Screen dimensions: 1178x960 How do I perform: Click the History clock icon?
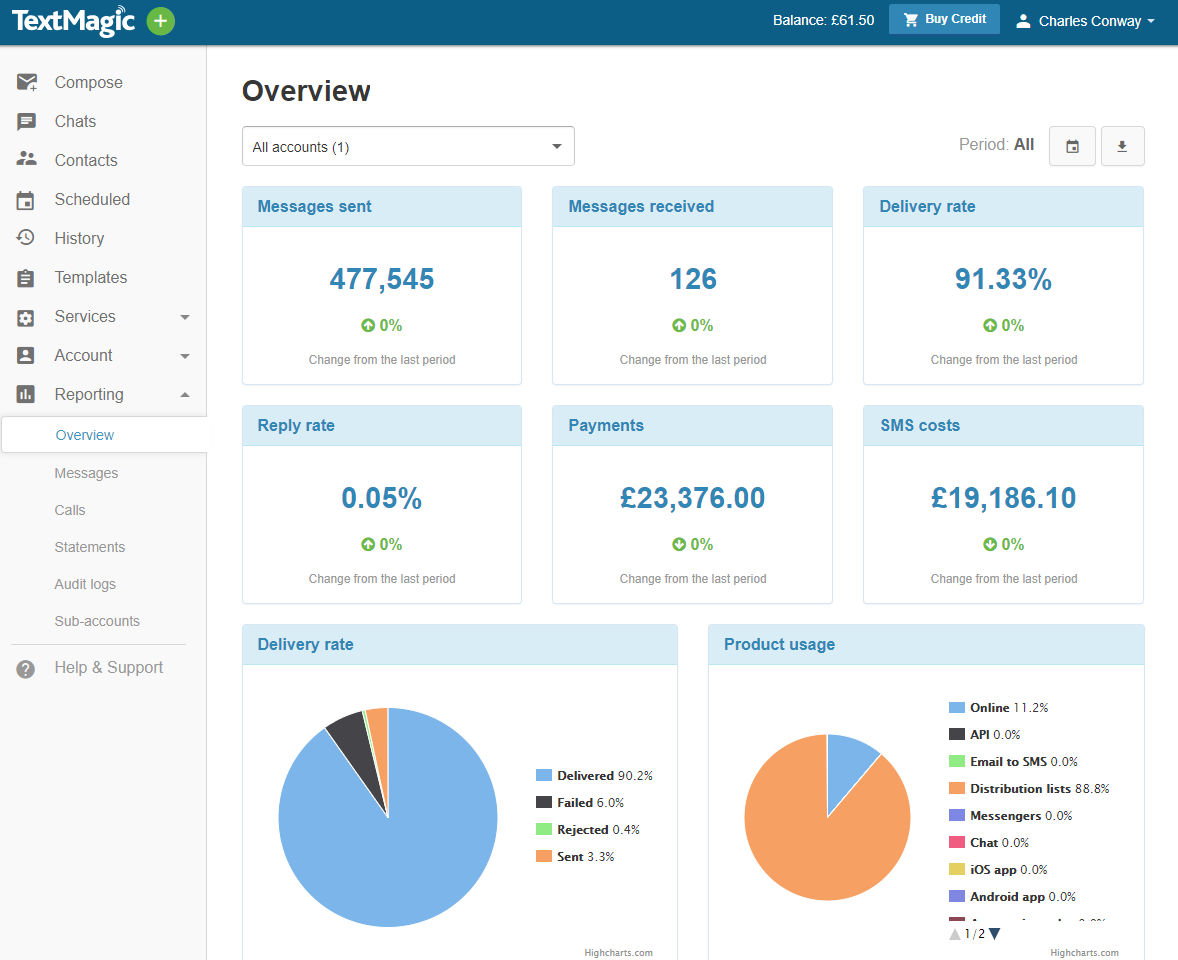click(x=26, y=238)
